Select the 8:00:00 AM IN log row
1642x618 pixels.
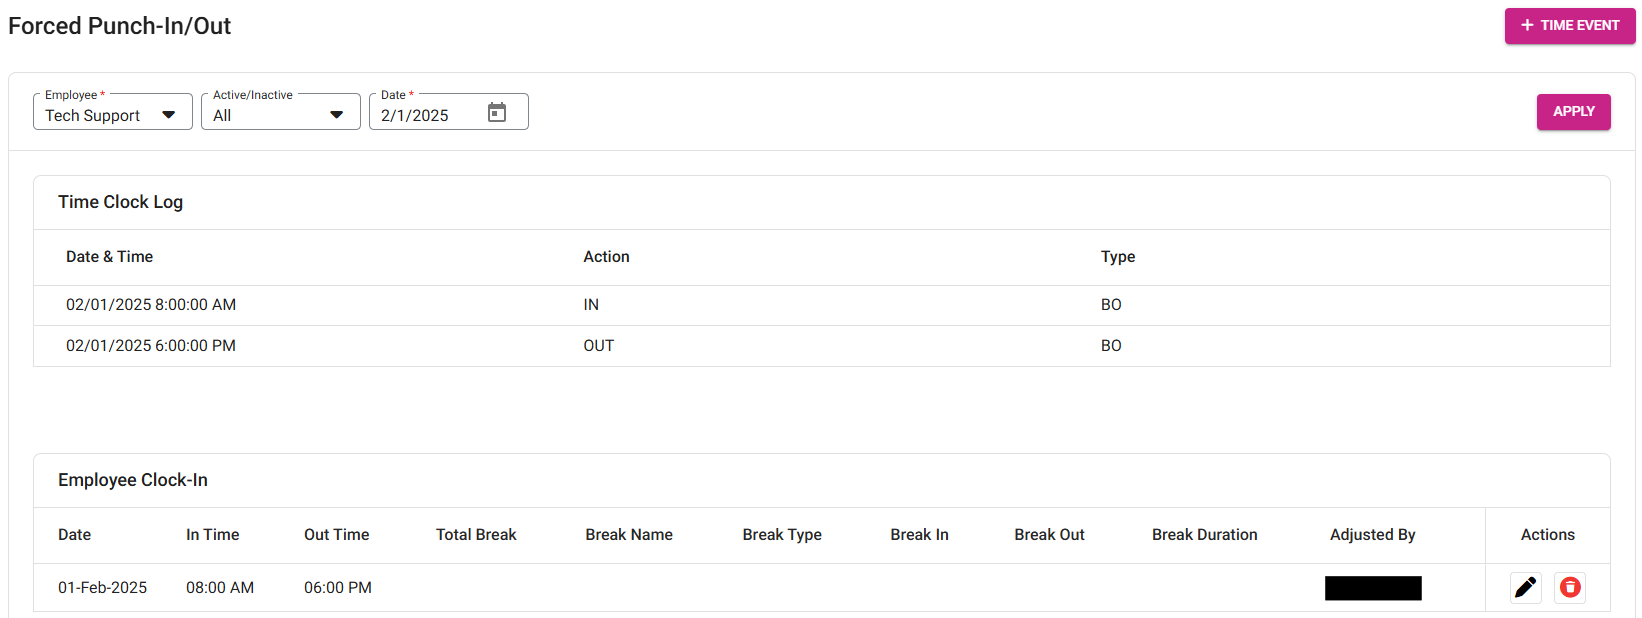coord(151,305)
